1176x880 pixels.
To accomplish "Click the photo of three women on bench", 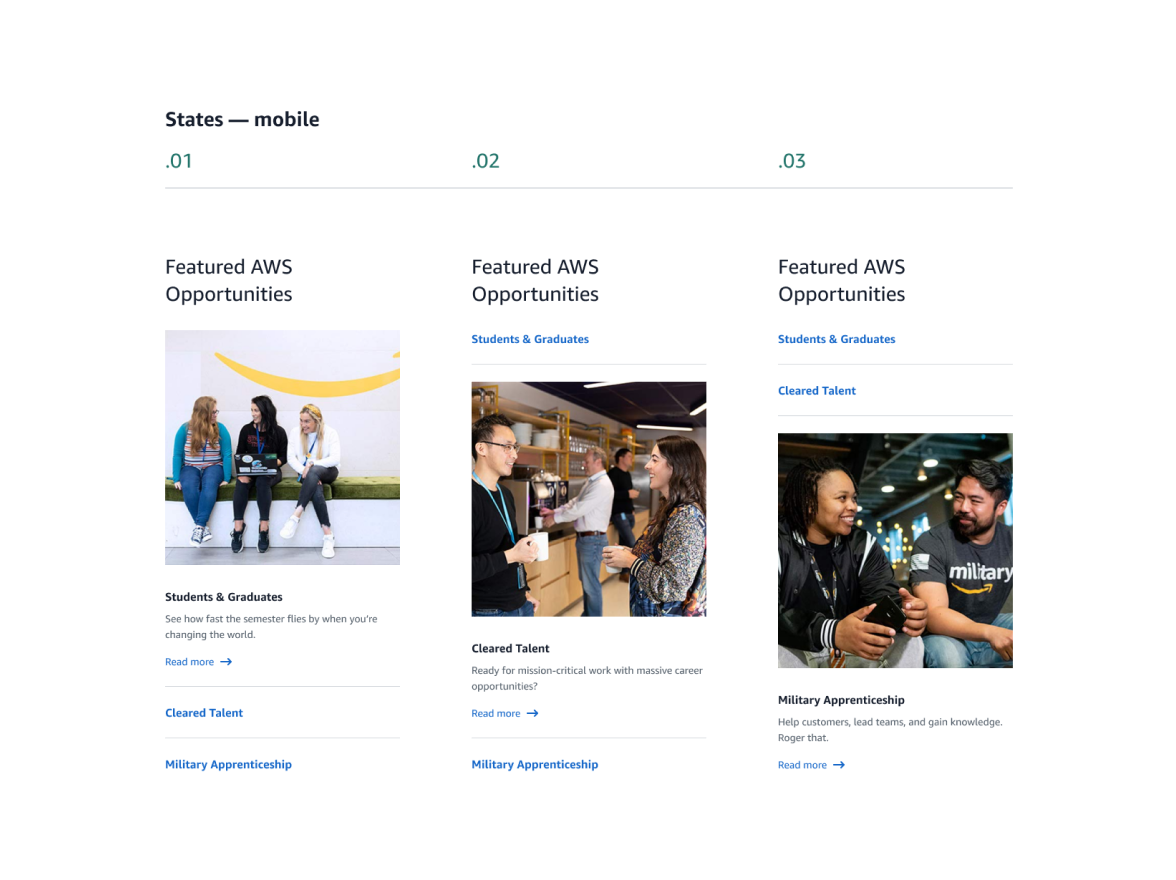I will coord(282,447).
